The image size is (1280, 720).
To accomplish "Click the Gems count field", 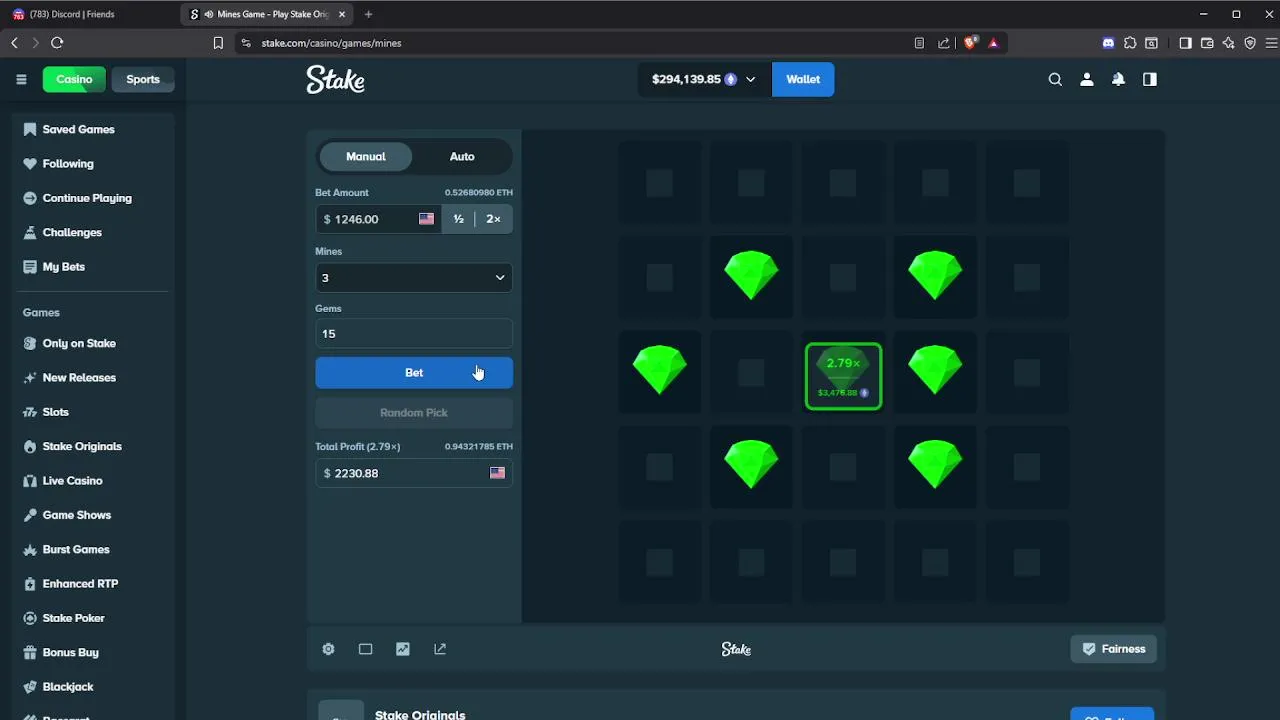I will (x=414, y=334).
